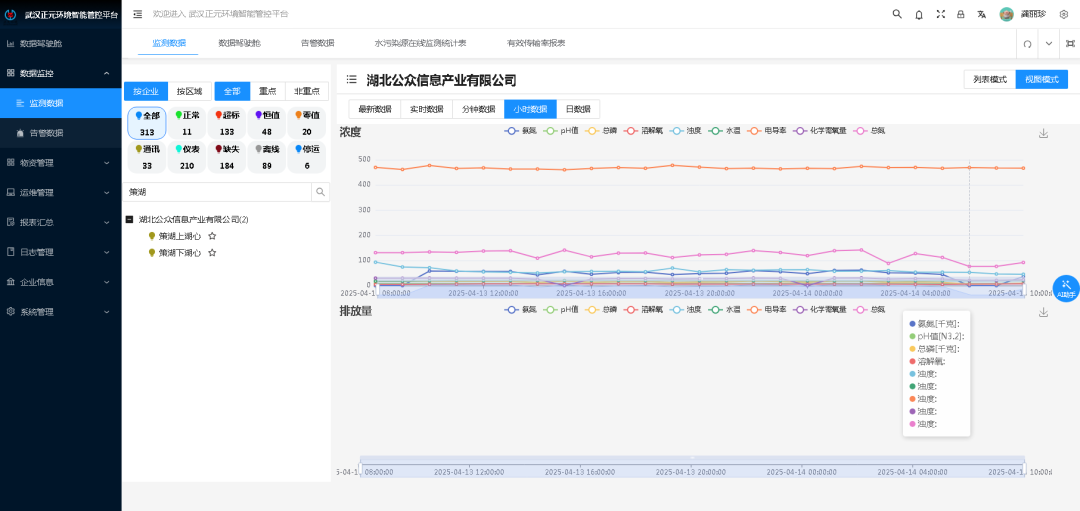This screenshot has width=1080, height=511.
Task: Collapse the 湖北公众信息产业有限公司 tree node
Action: coord(129,219)
